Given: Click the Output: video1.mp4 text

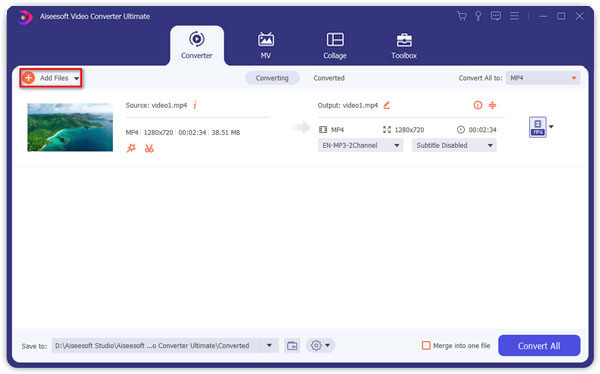Looking at the screenshot, I should [348, 105].
